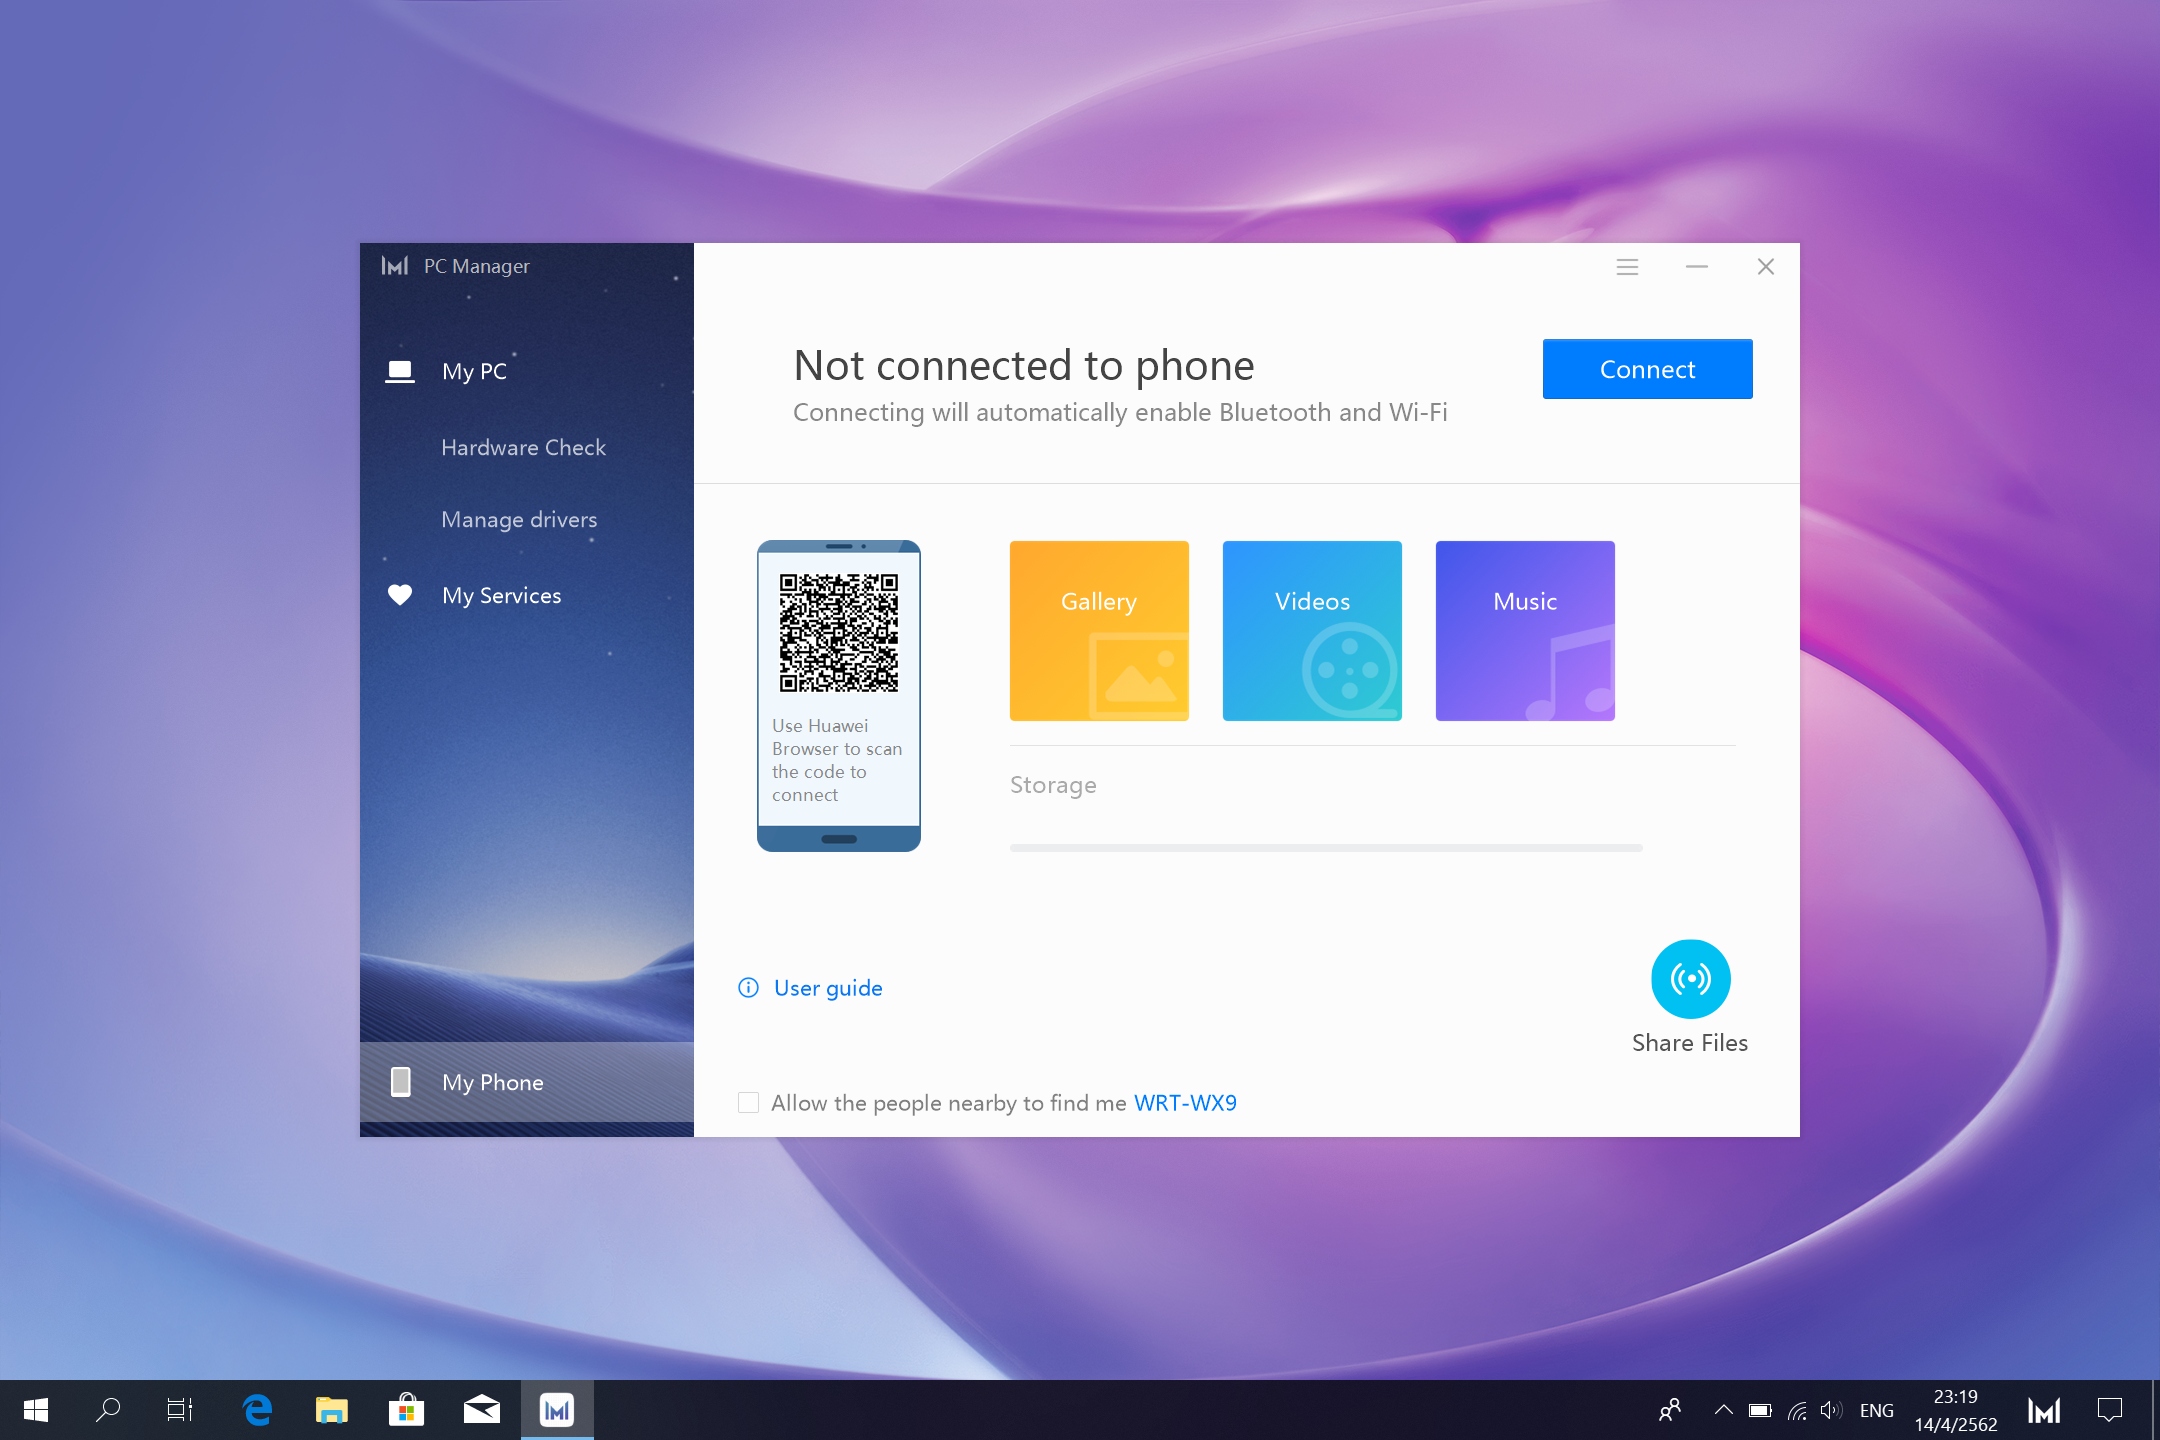Screen dimensions: 2160x1440
Task: Click PC Manager taskbar button
Action: pos(557,1410)
